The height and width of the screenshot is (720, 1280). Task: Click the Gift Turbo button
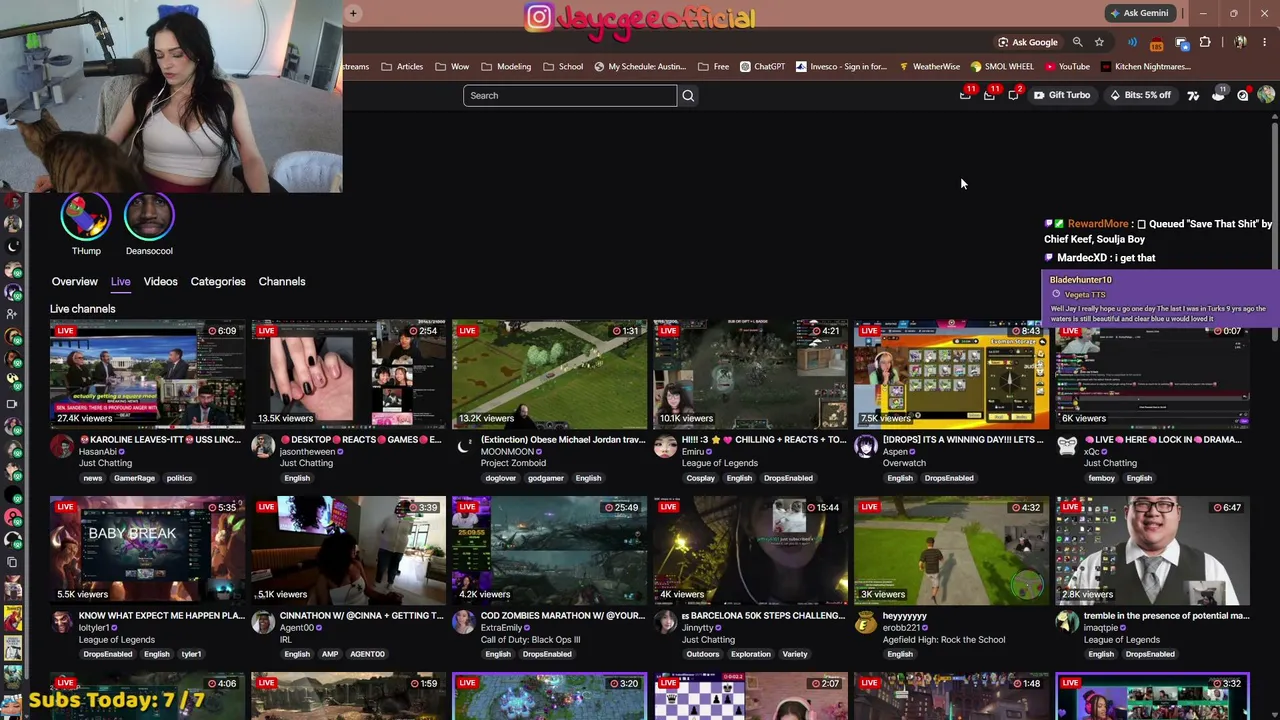(1062, 95)
